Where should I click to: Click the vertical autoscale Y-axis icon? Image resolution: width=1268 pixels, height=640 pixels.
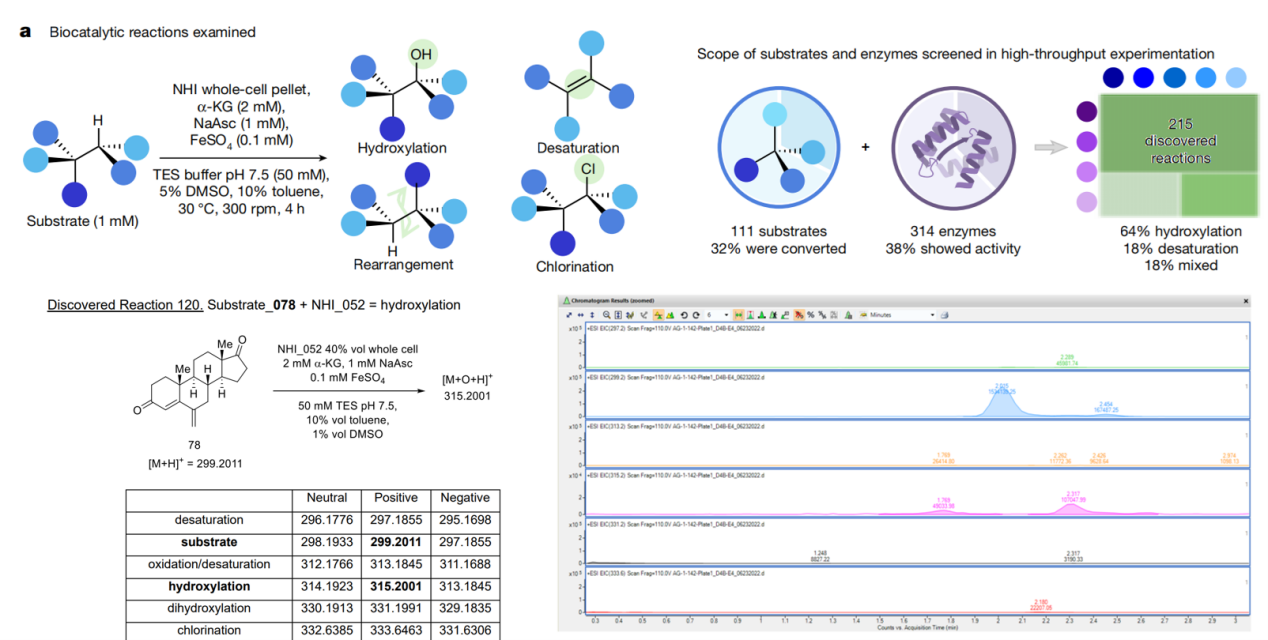pyautogui.click(x=592, y=315)
